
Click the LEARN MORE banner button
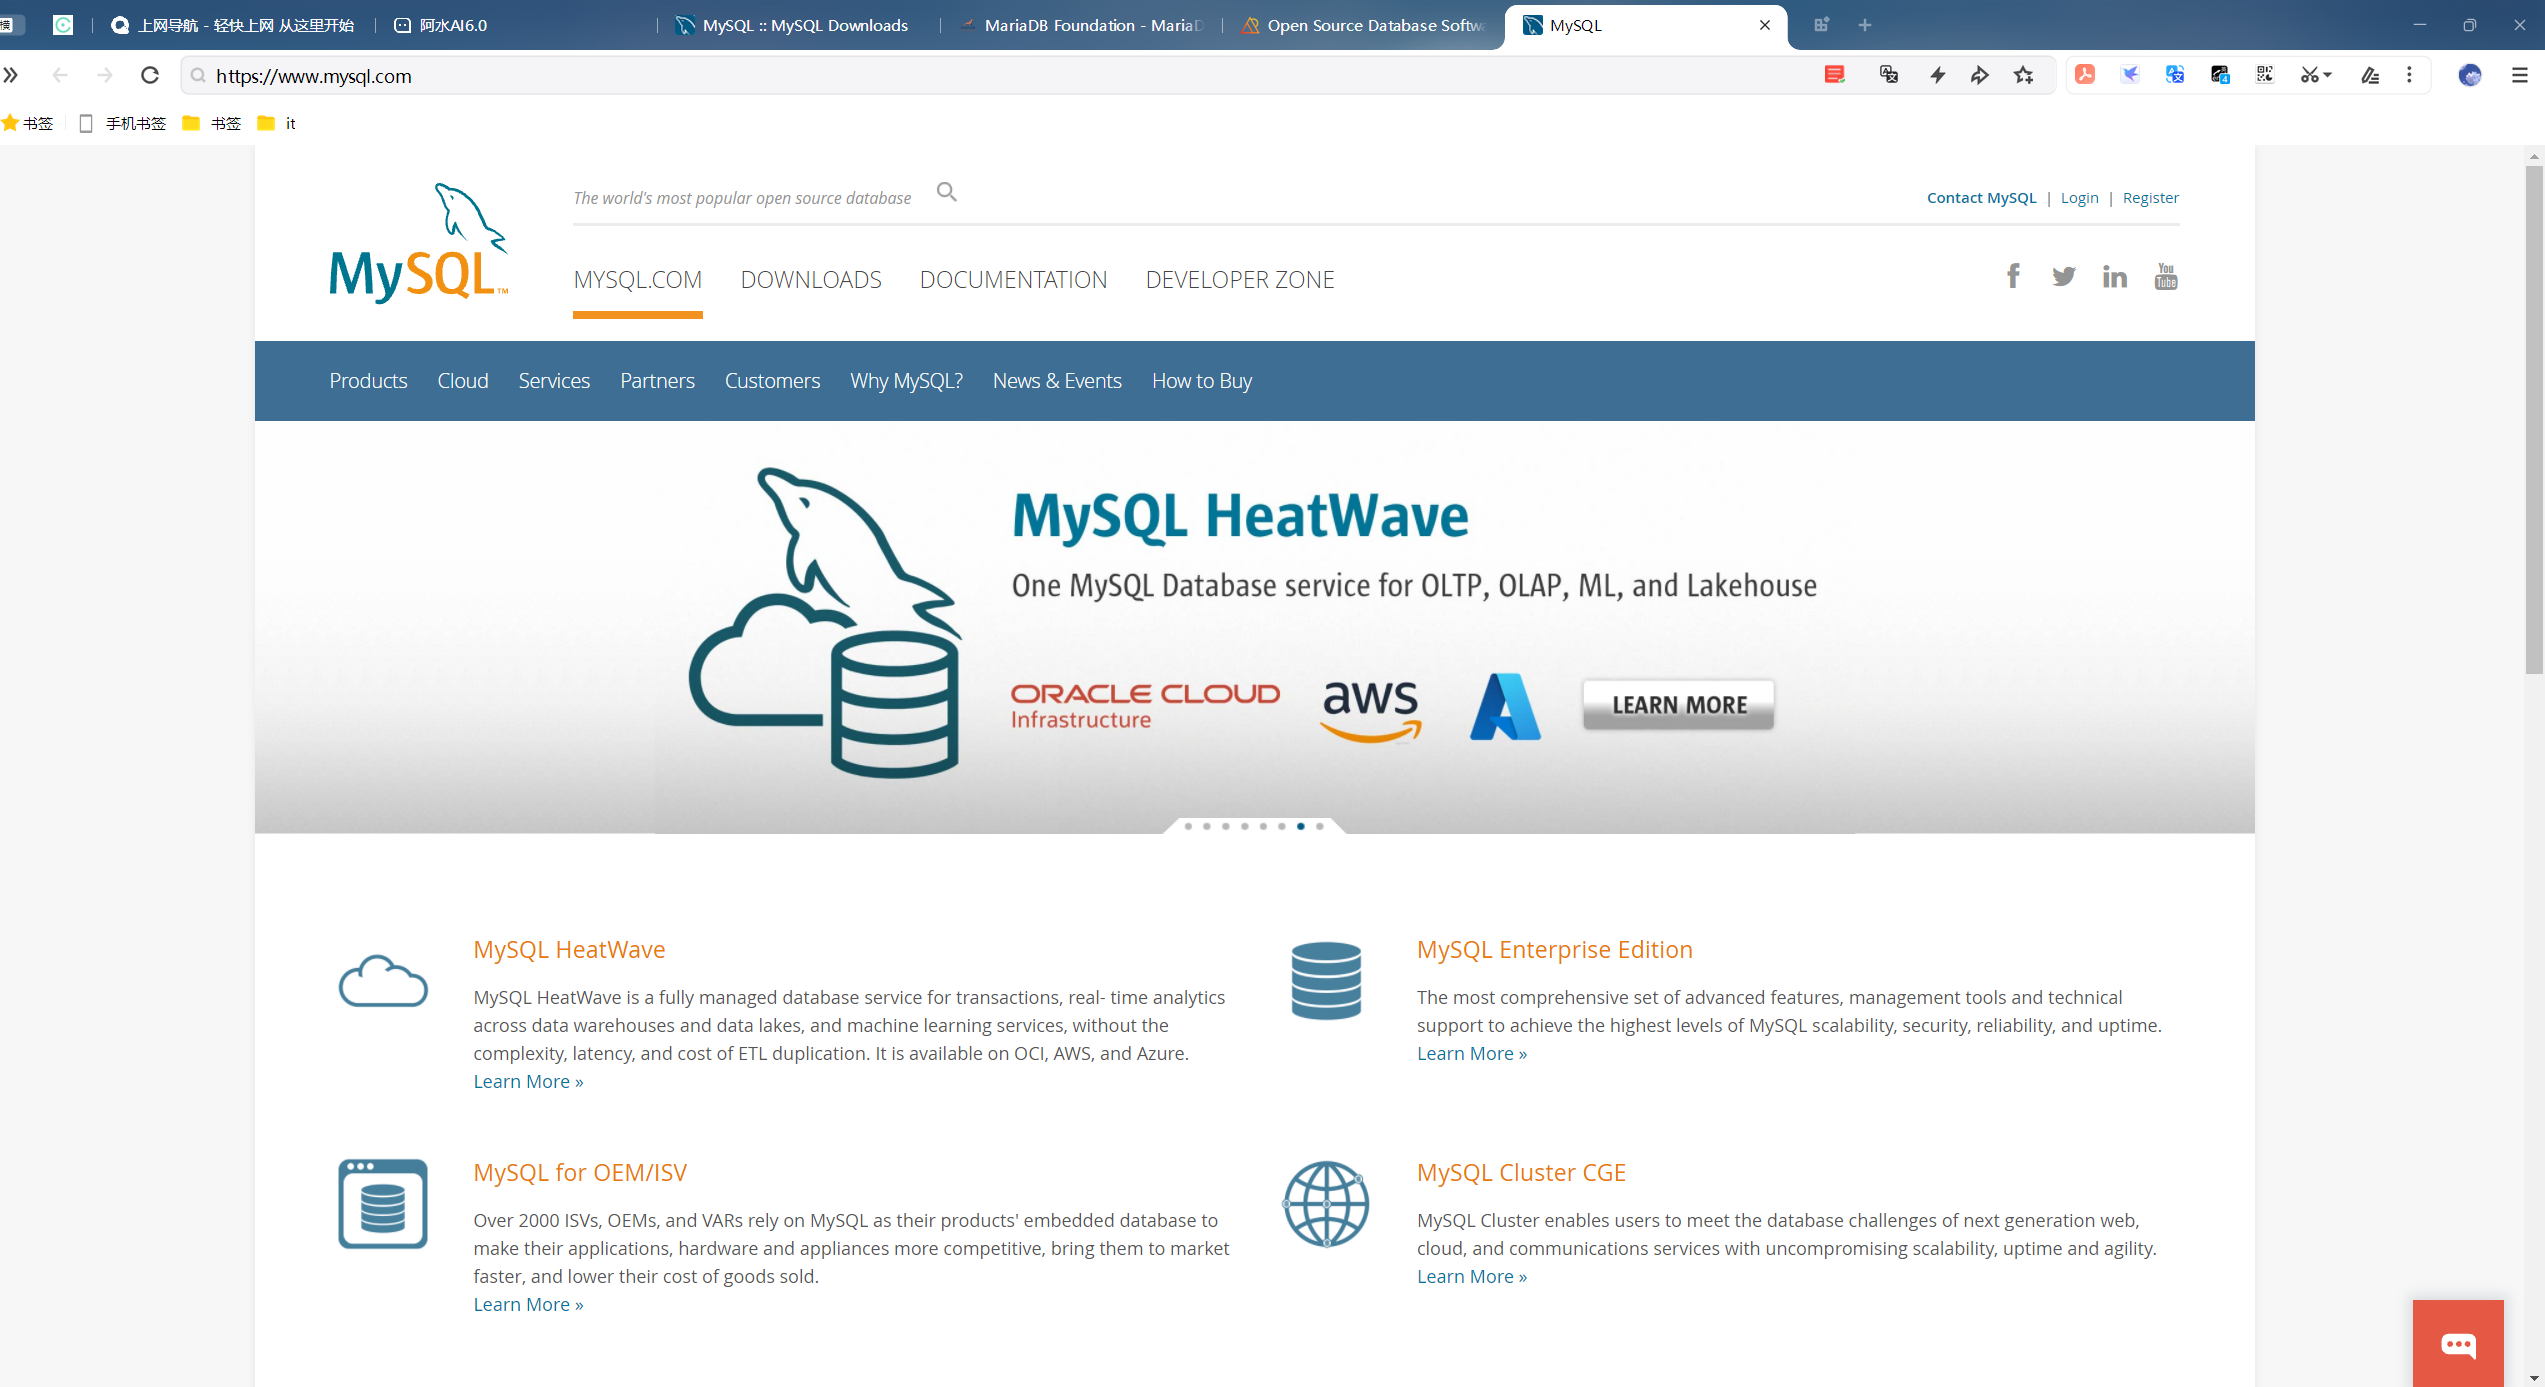1679,705
